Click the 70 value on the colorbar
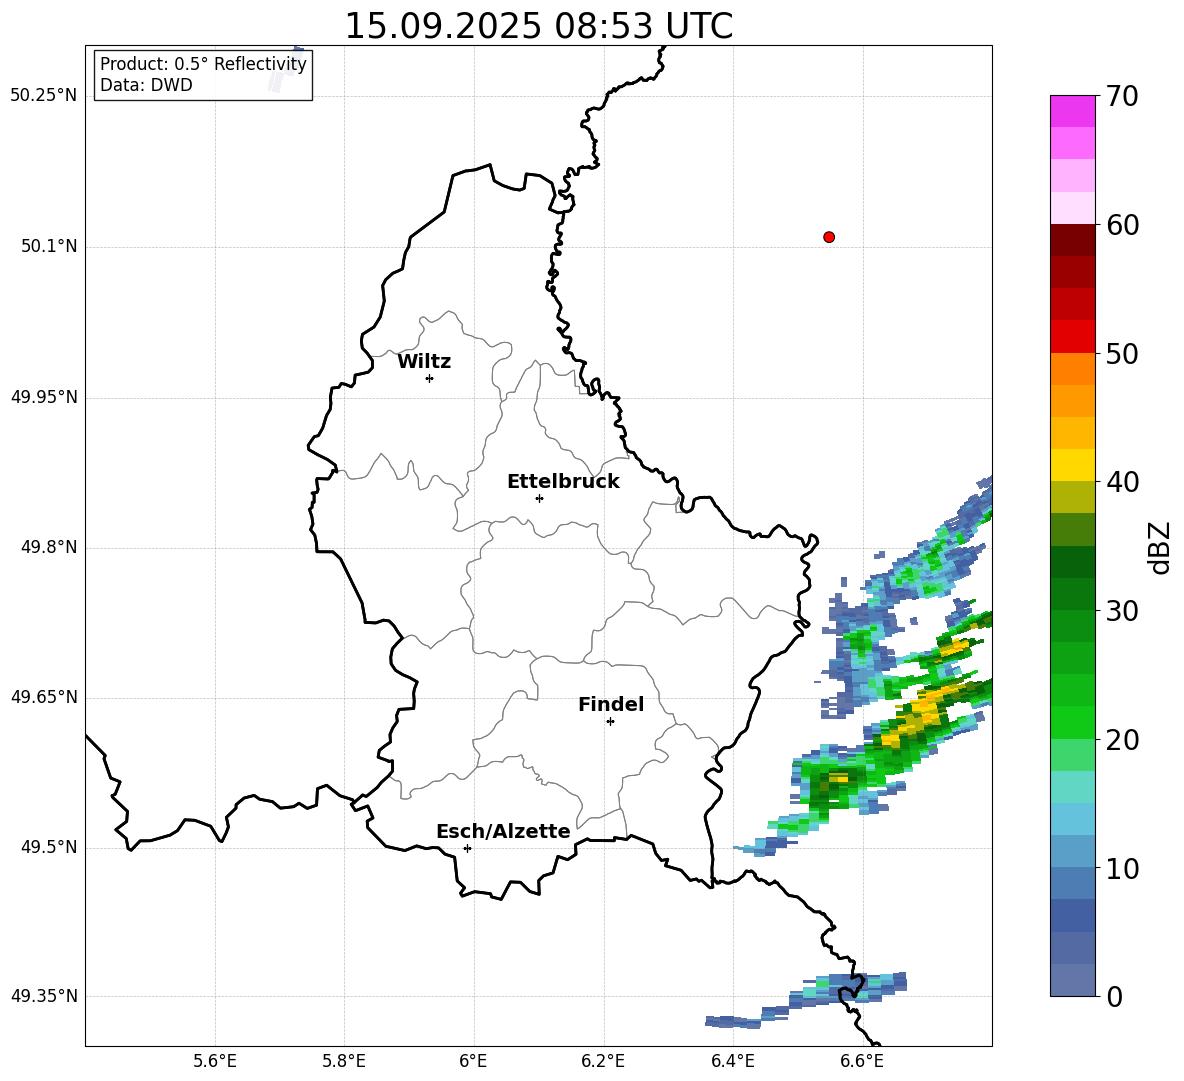 point(1122,96)
